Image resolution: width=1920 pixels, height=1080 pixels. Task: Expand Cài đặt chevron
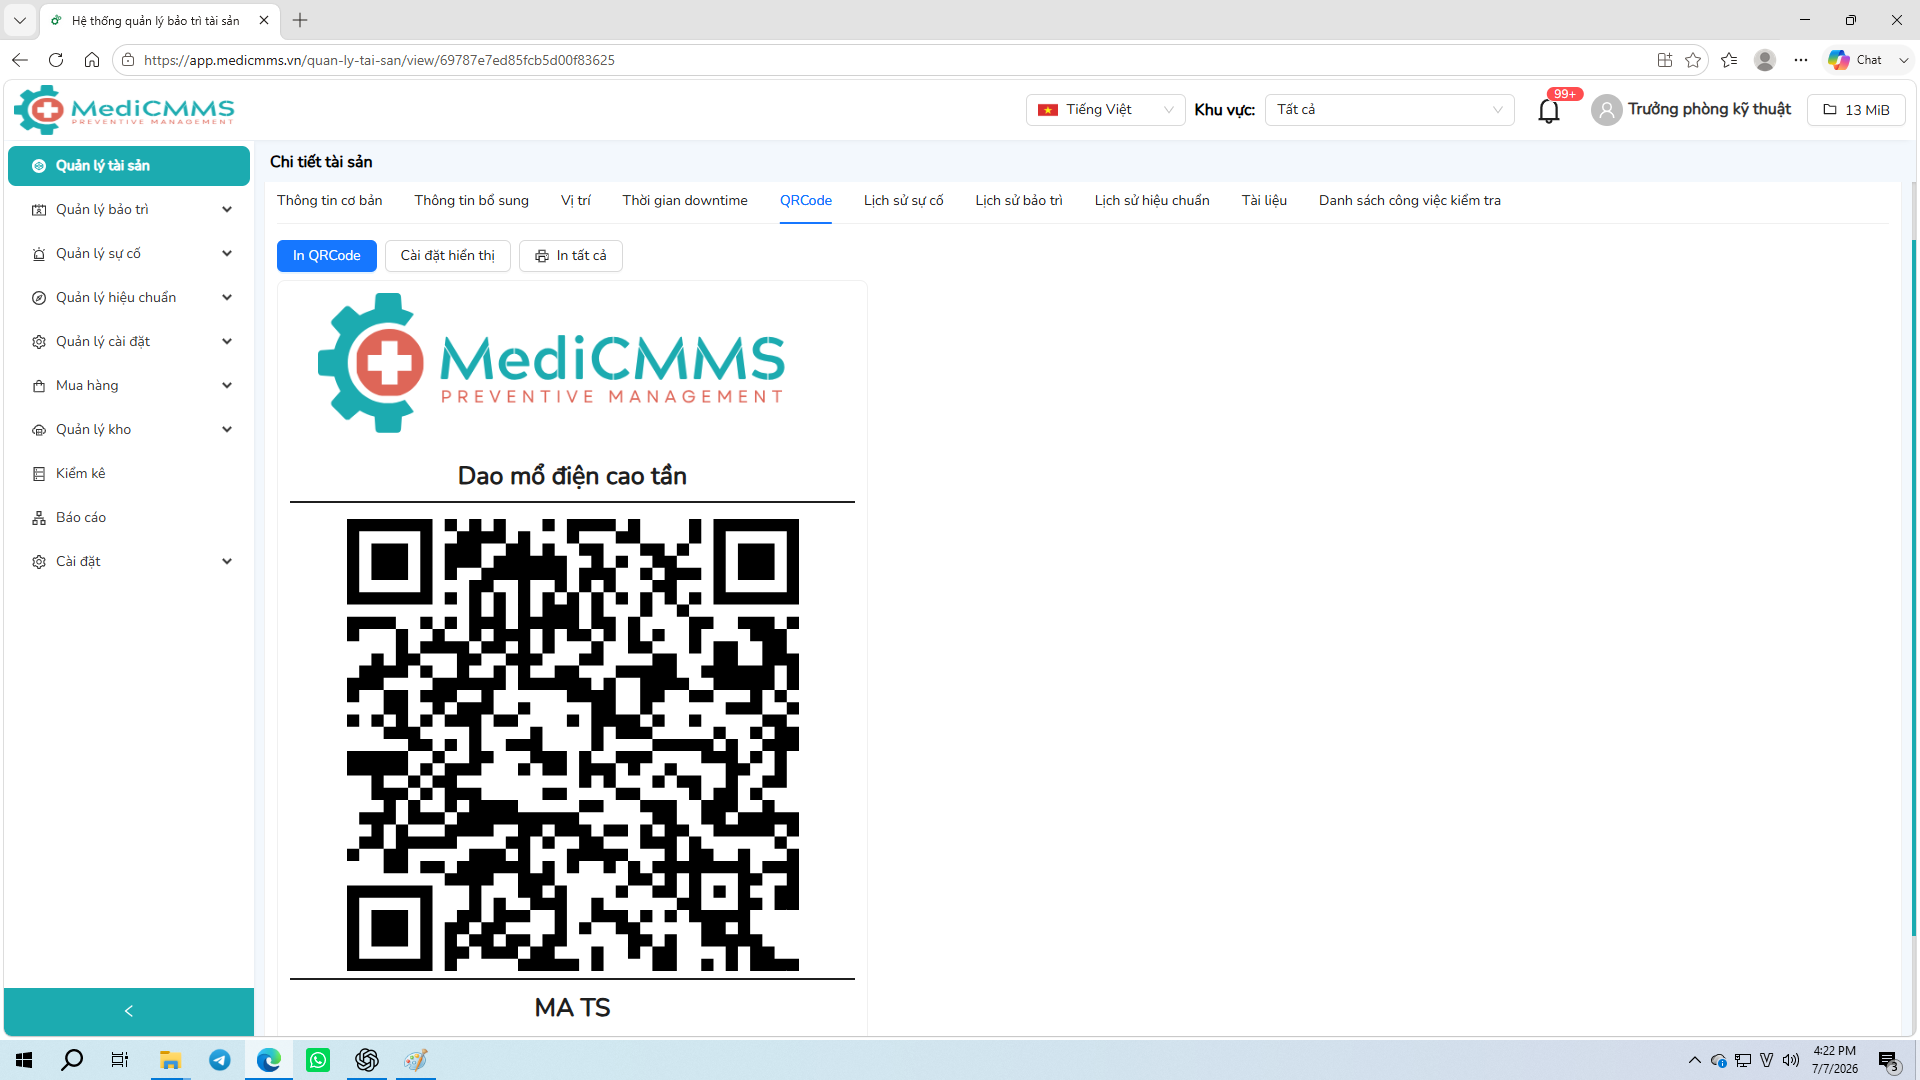click(227, 562)
